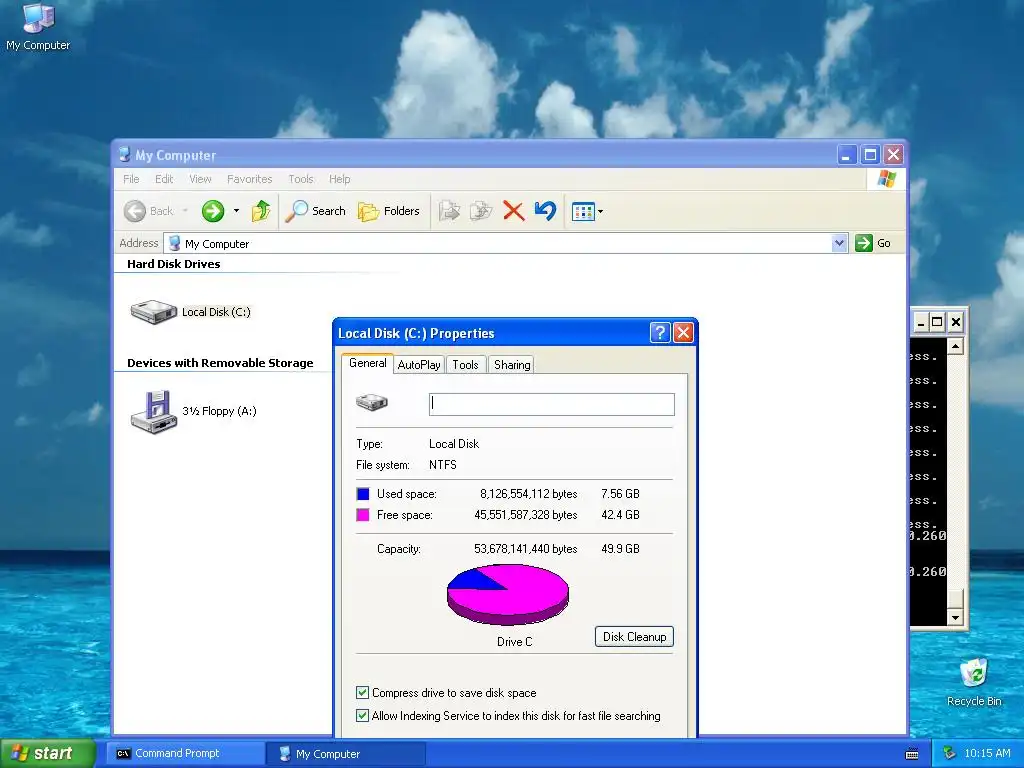Open My Computer desktop icon

[38, 27]
